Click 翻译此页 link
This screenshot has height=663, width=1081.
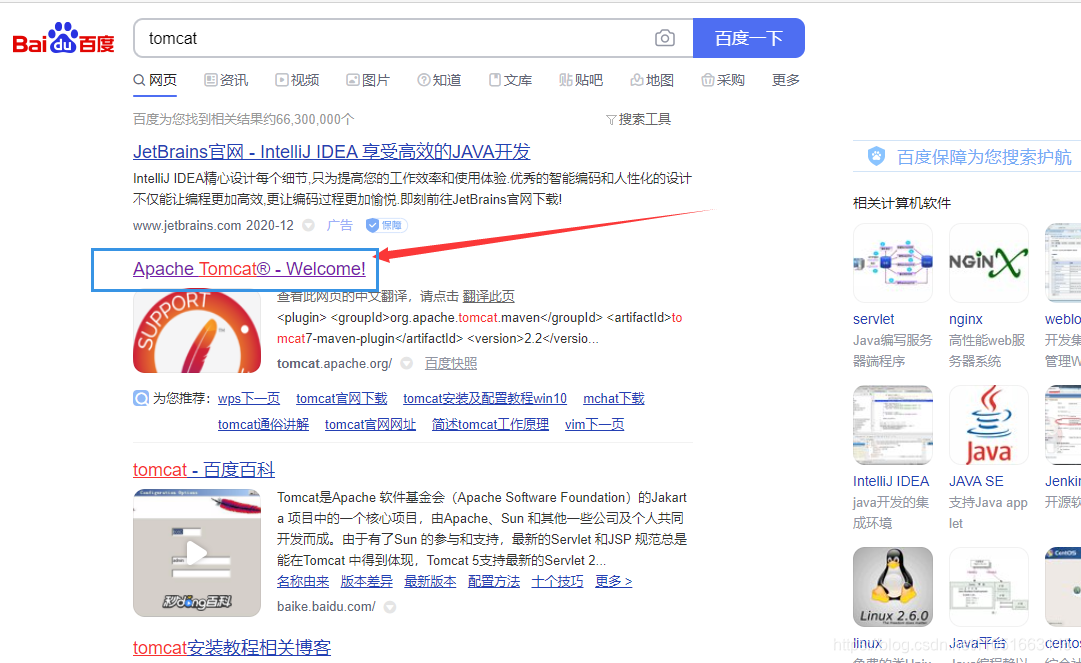coord(489,296)
